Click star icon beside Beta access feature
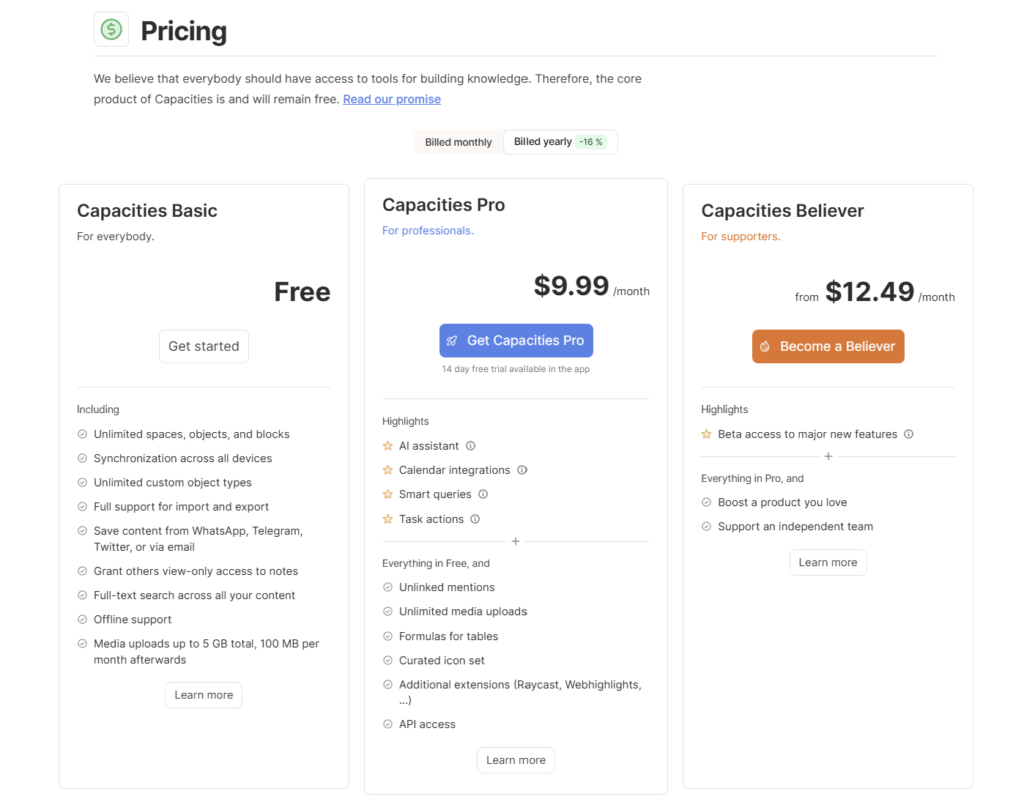 [x=706, y=434]
